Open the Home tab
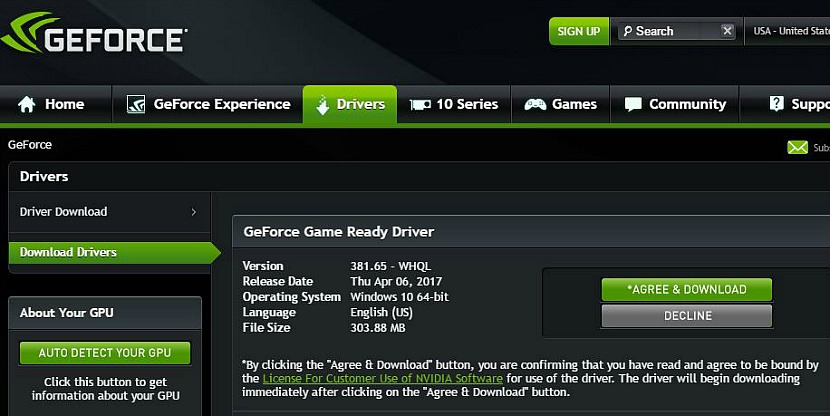This screenshot has width=830, height=416. [x=56, y=104]
